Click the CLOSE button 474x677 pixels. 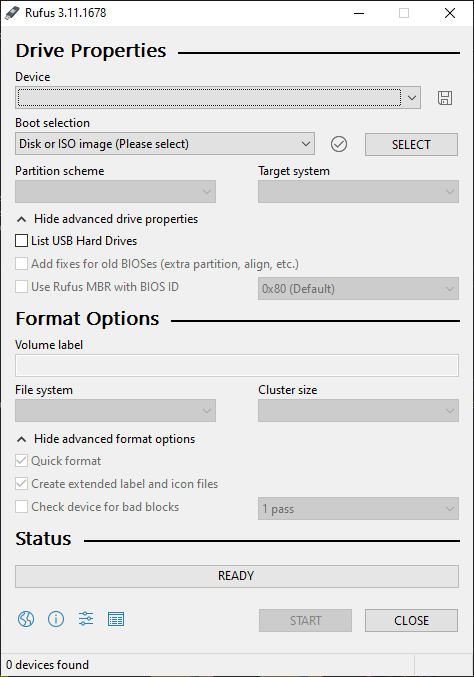tap(411, 620)
